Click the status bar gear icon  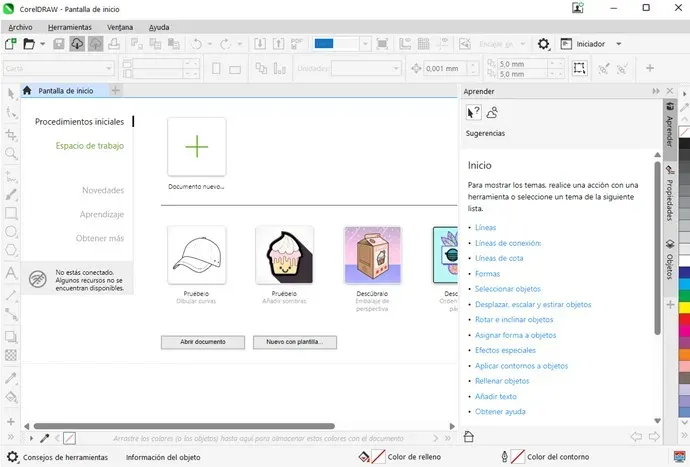(x=12, y=457)
